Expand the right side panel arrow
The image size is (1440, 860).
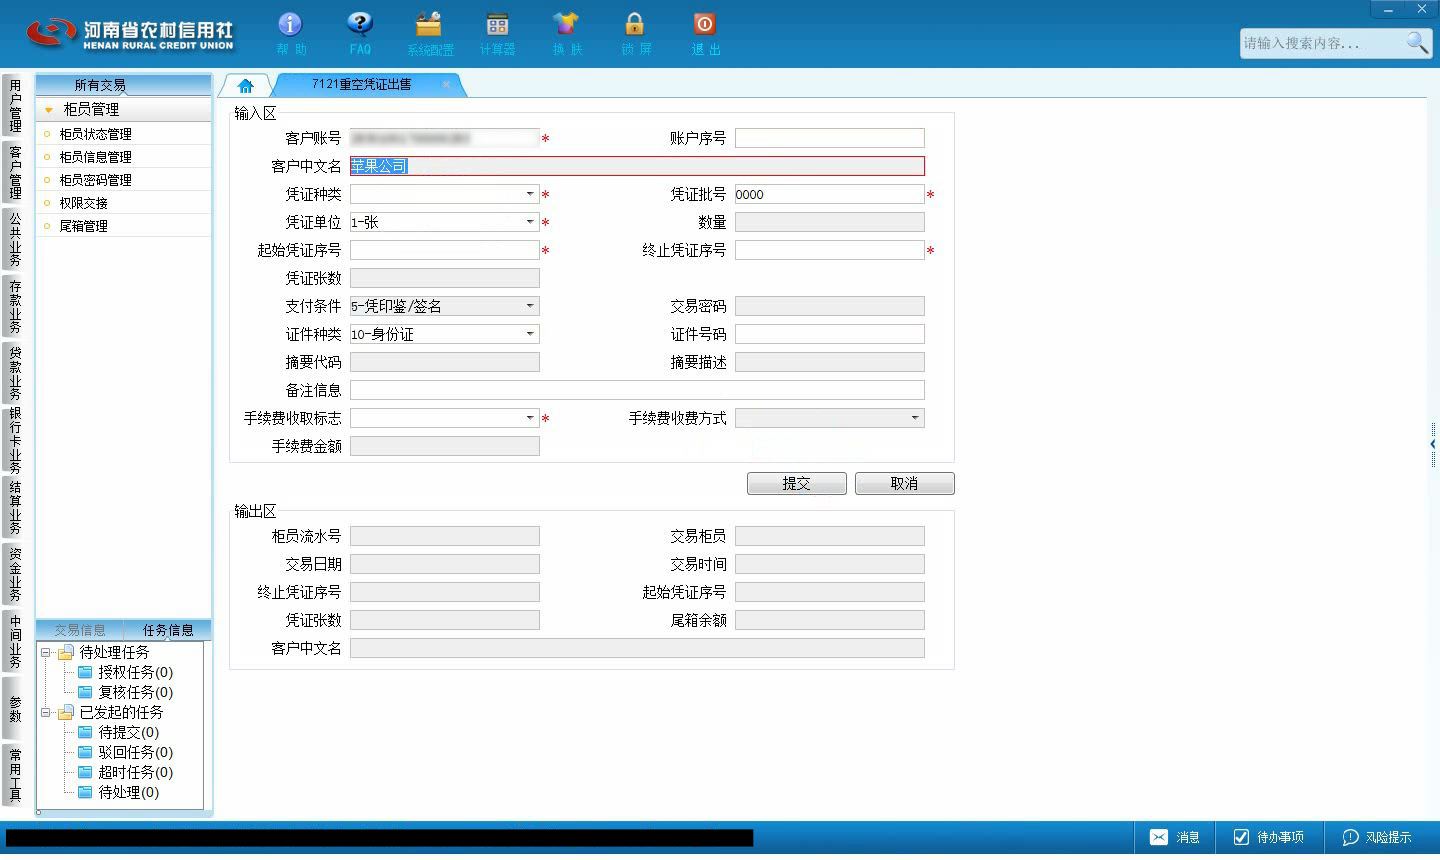1433,444
